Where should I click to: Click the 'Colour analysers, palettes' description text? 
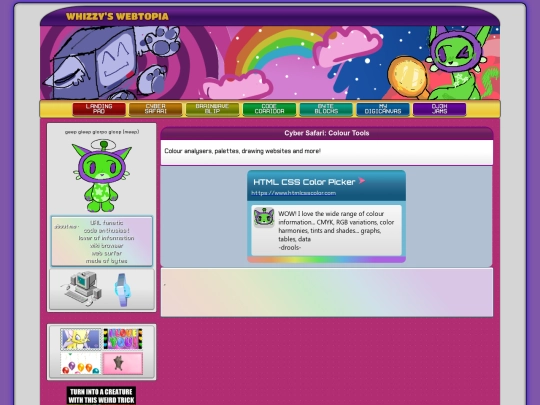242,151
